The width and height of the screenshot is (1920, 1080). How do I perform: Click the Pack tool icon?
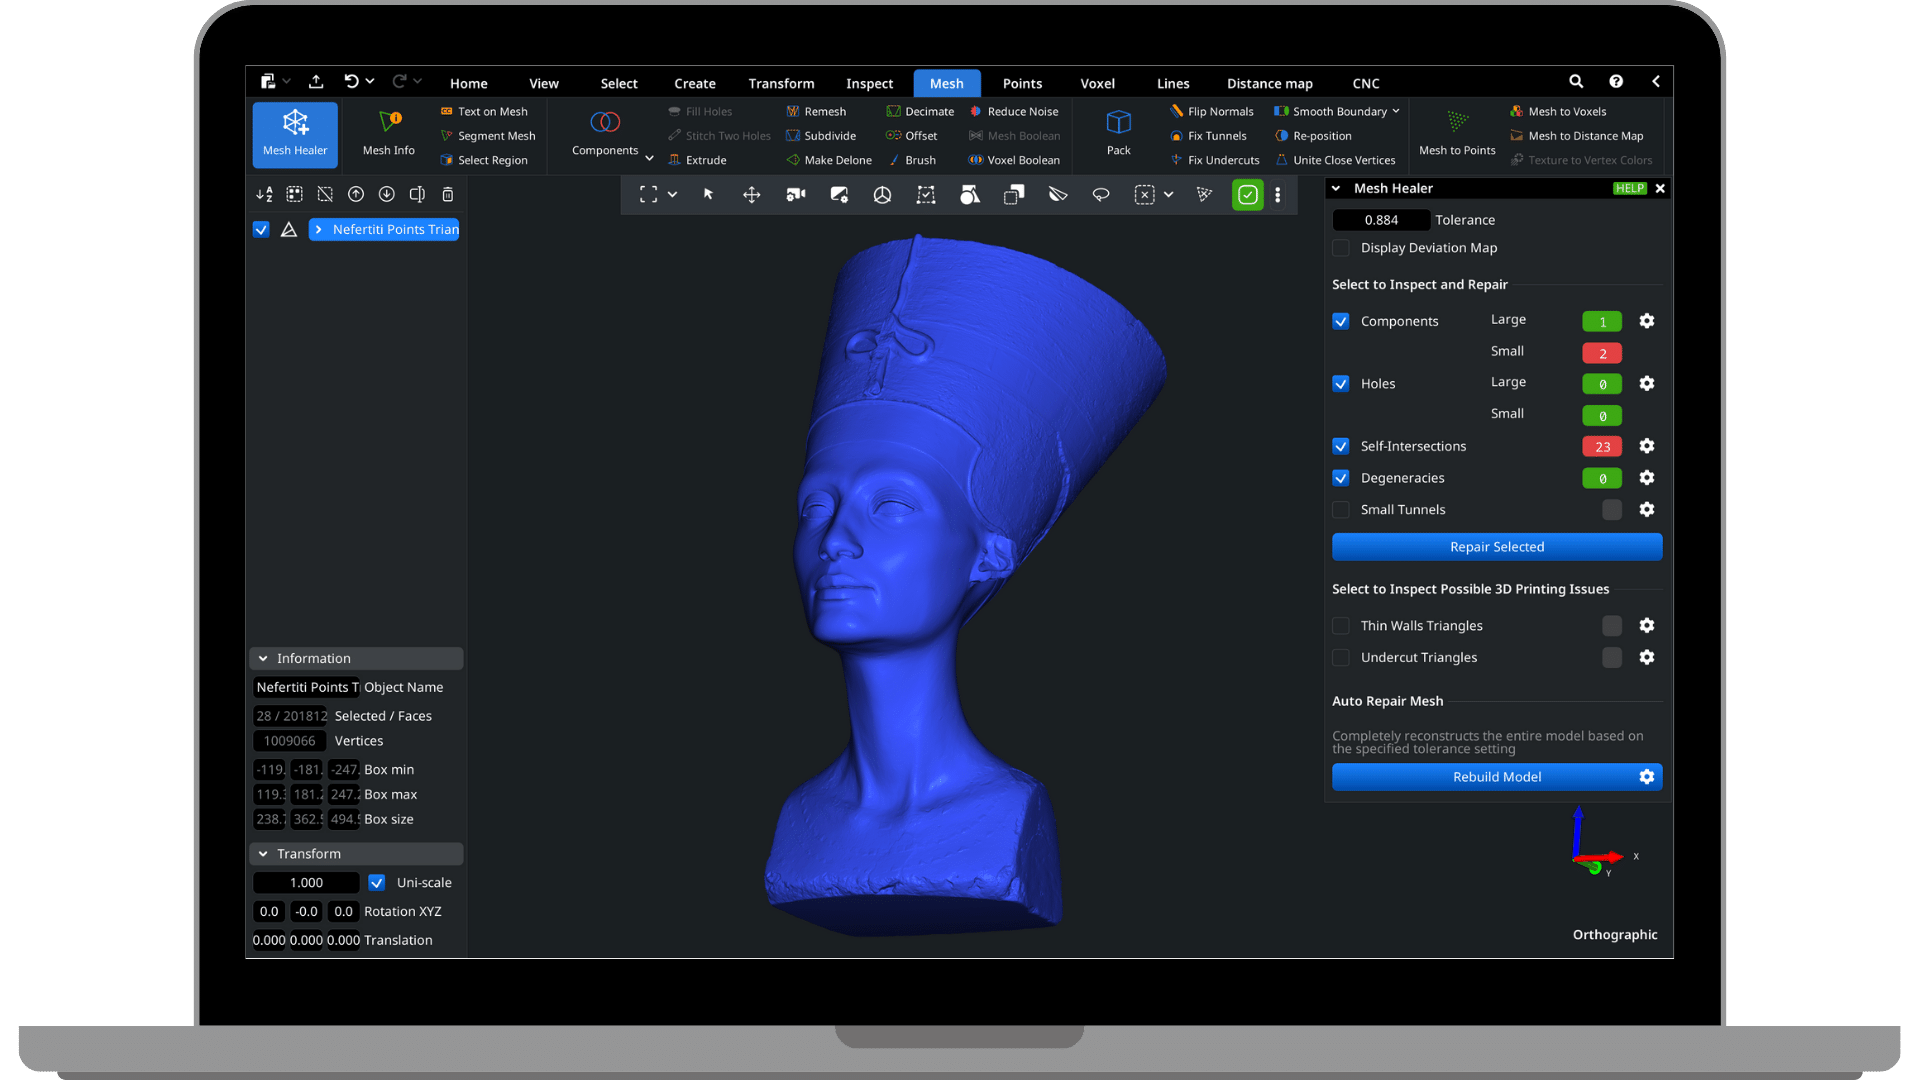[x=1118, y=123]
